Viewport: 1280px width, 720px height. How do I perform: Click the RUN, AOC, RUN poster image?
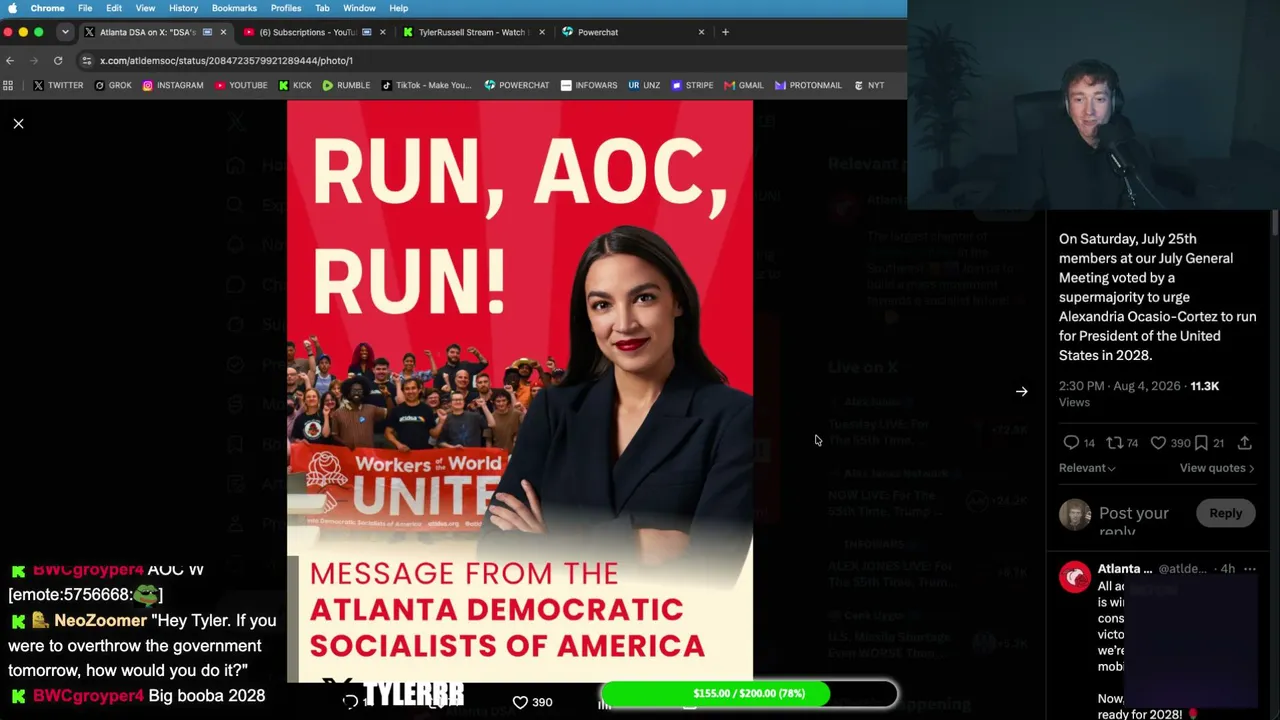click(x=520, y=391)
